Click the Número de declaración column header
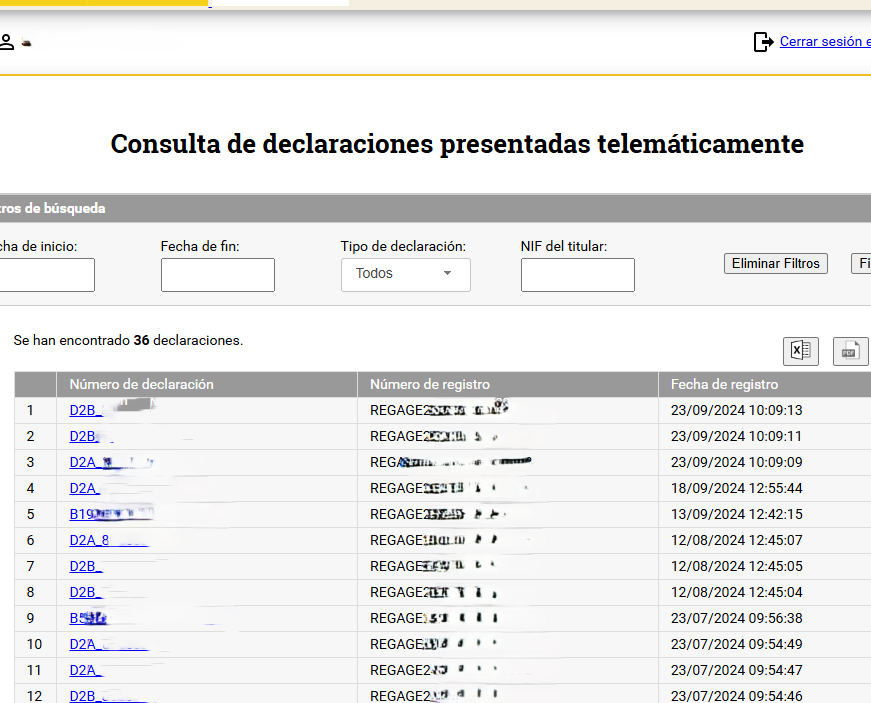 [141, 384]
